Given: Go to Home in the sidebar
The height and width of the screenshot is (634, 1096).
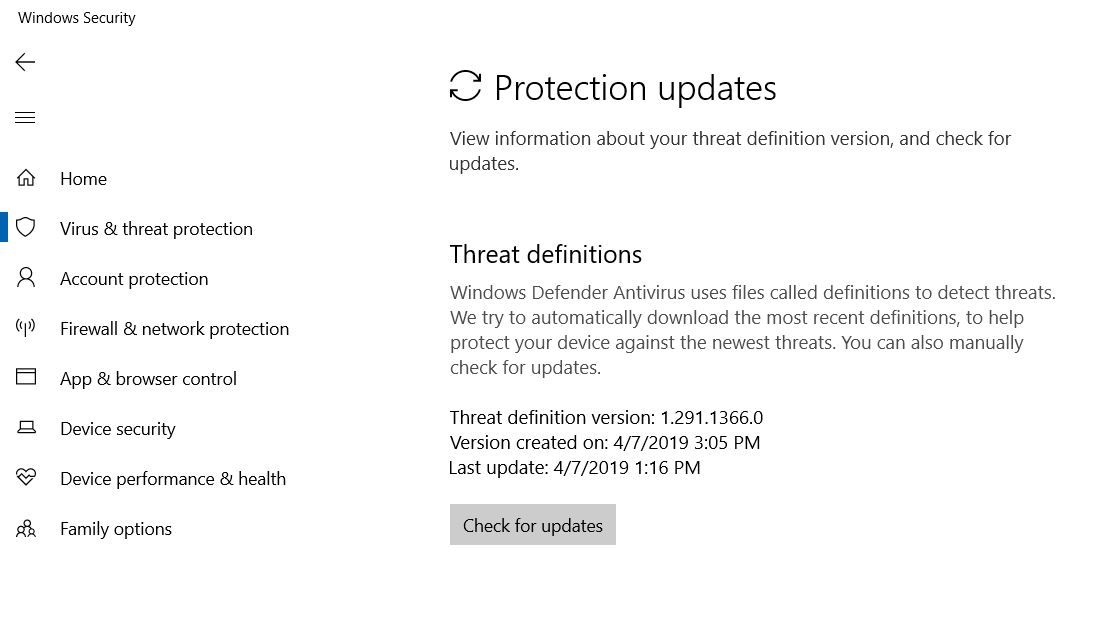Looking at the screenshot, I should pyautogui.click(x=83, y=179).
